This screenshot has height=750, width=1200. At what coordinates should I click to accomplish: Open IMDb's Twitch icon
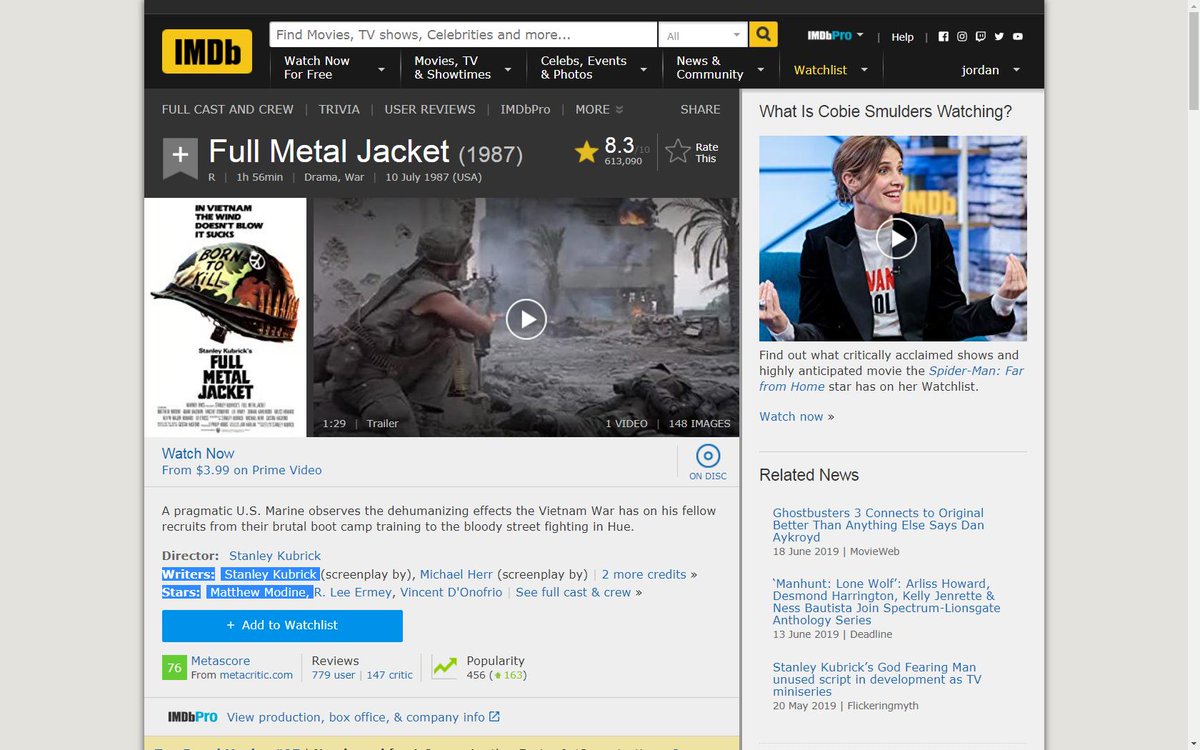click(980, 37)
